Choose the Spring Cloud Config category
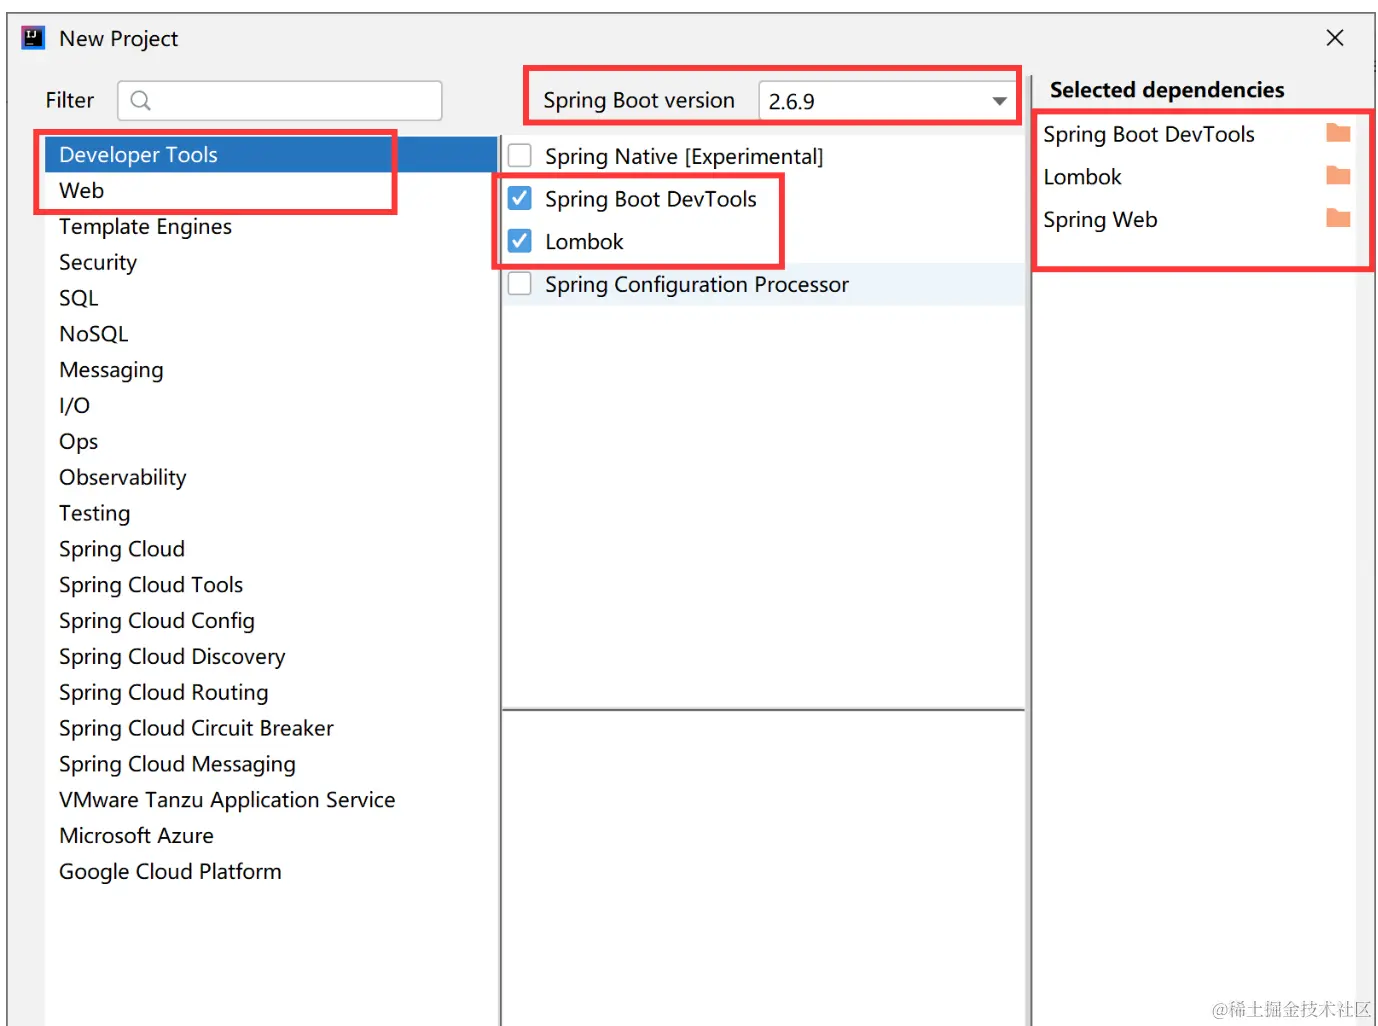The width and height of the screenshot is (1378, 1026). (x=271, y=621)
